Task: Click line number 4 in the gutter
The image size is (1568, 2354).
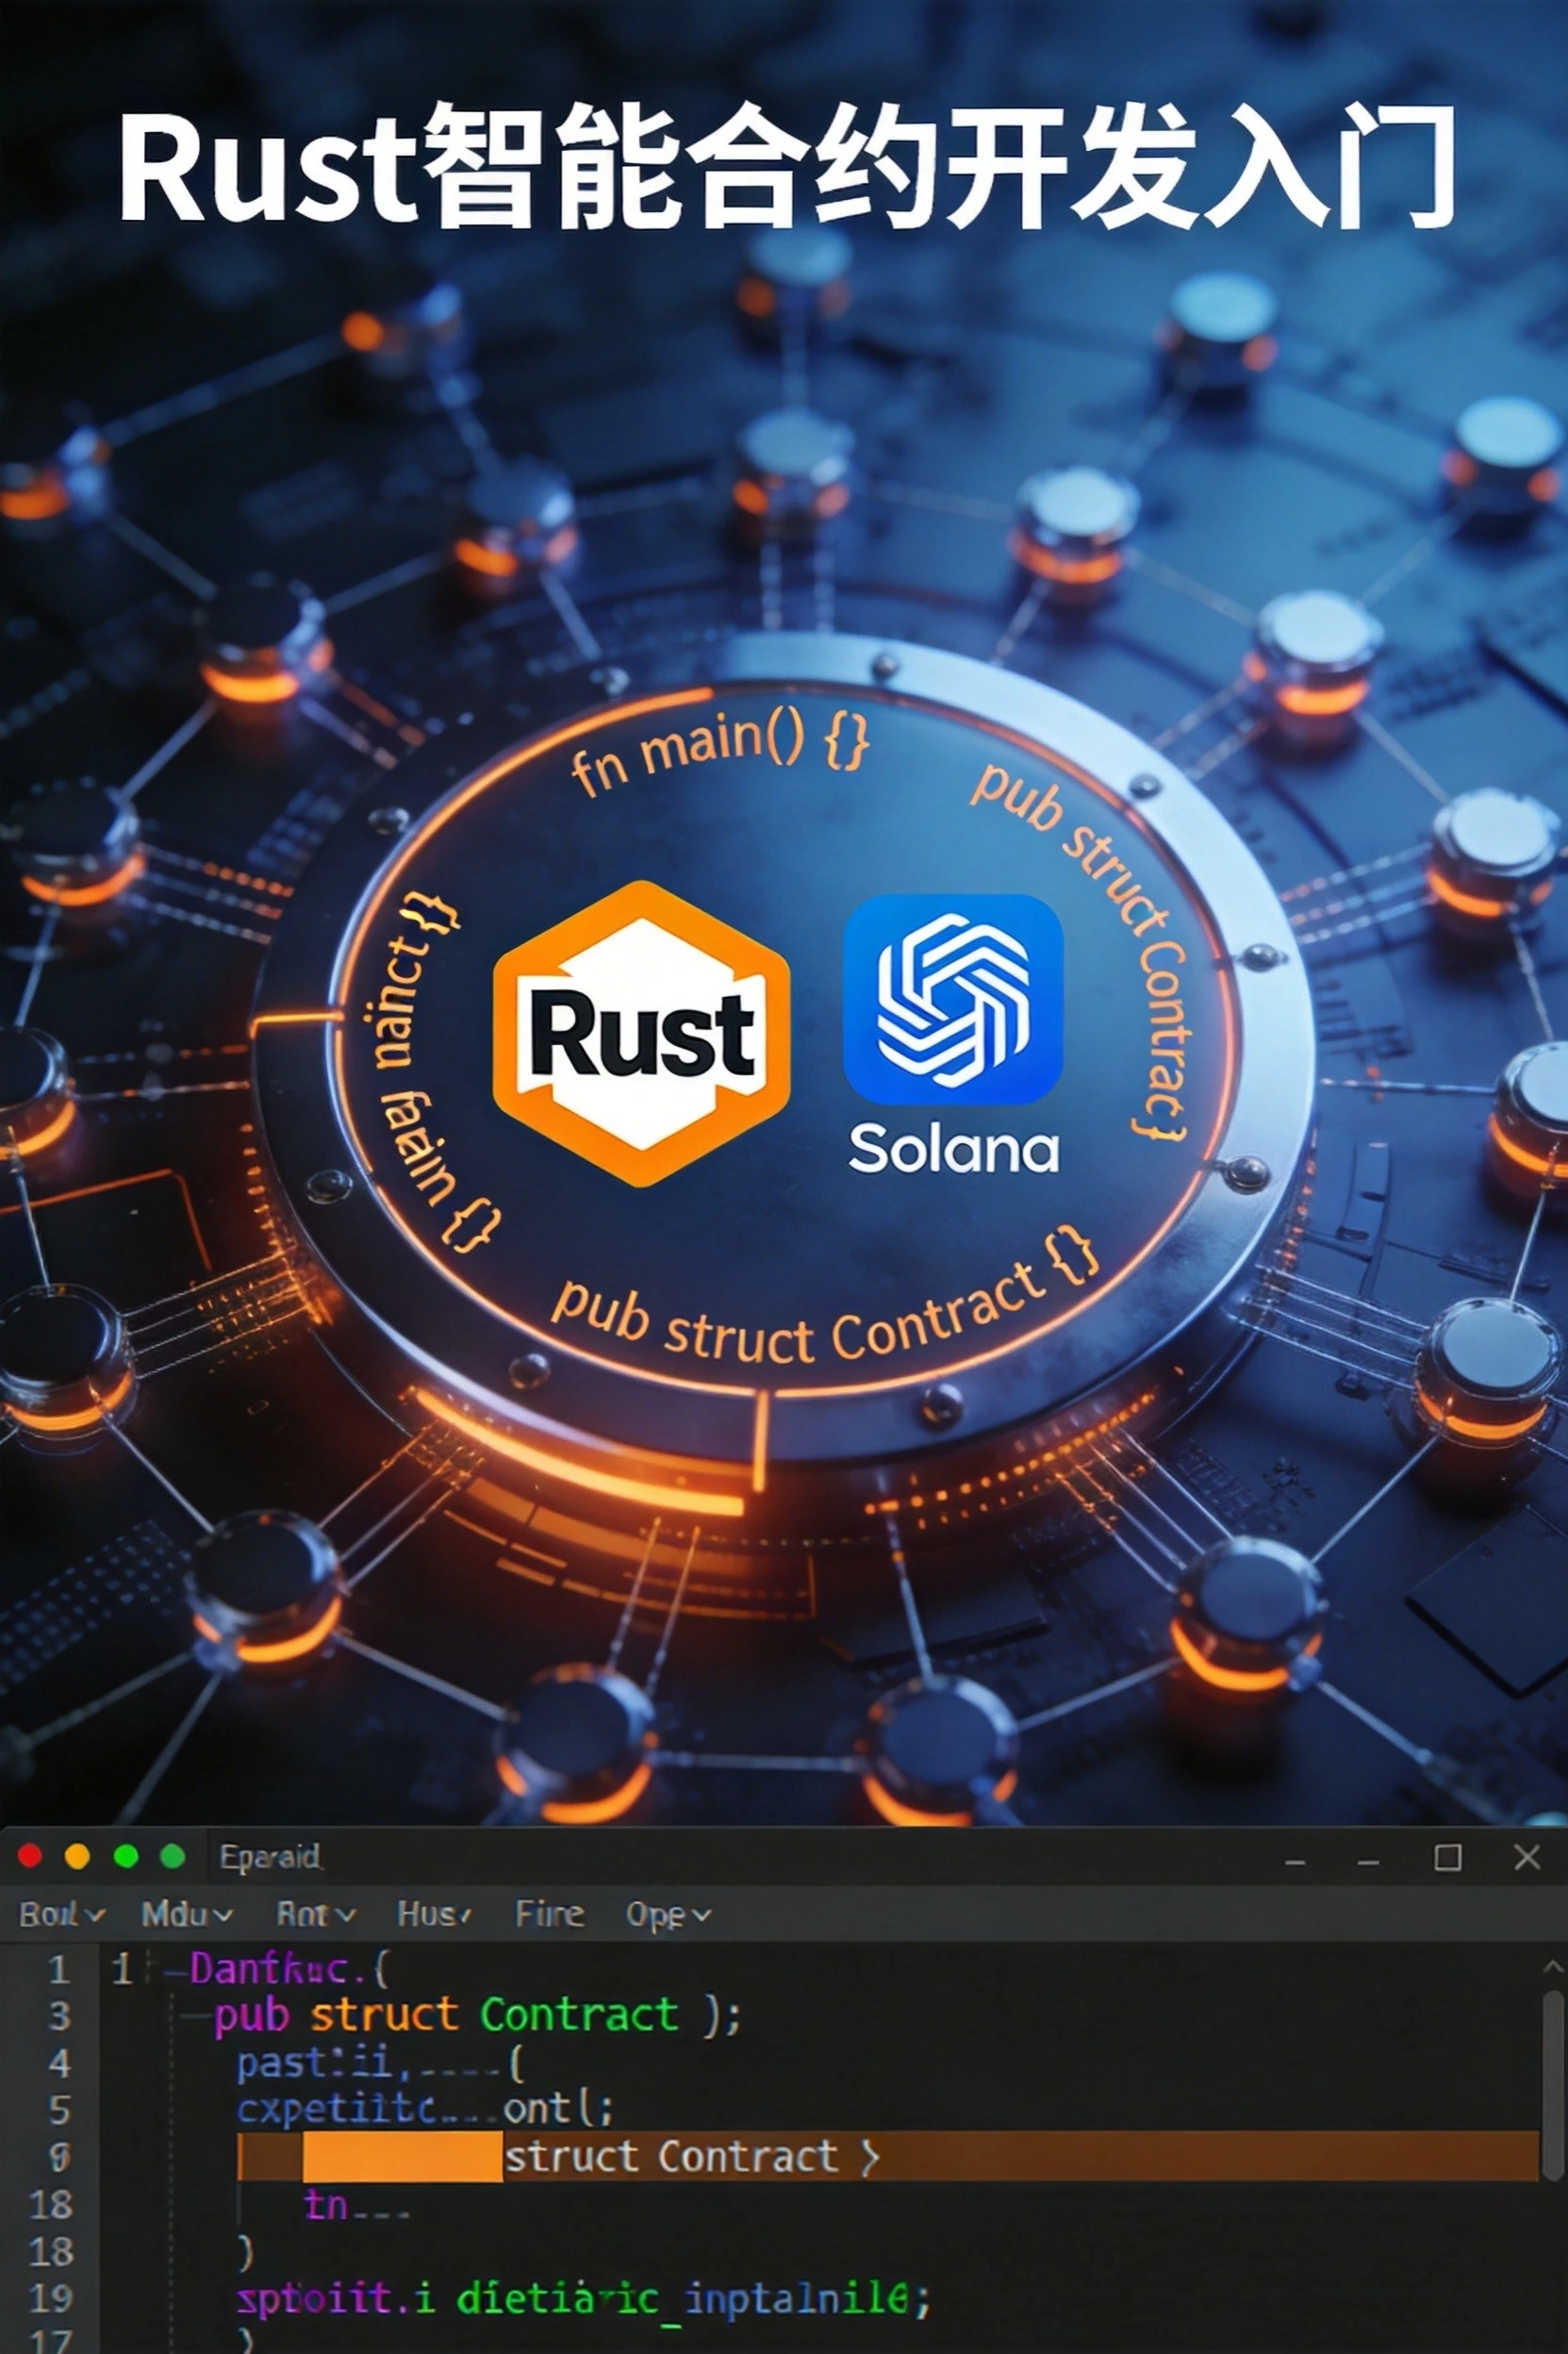Action: click(60, 2063)
